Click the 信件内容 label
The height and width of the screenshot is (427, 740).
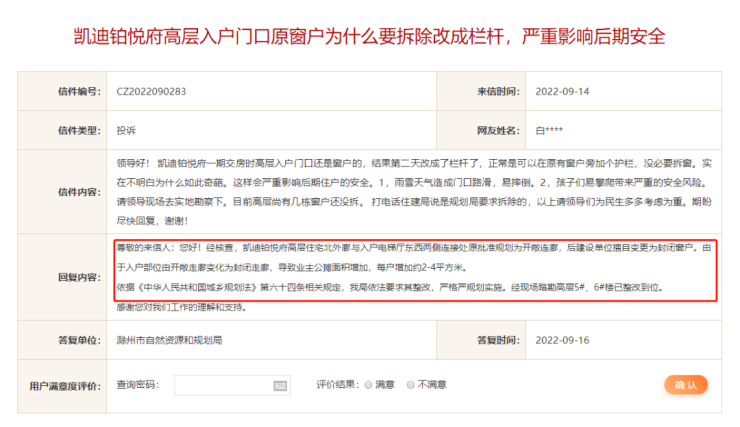click(x=79, y=192)
